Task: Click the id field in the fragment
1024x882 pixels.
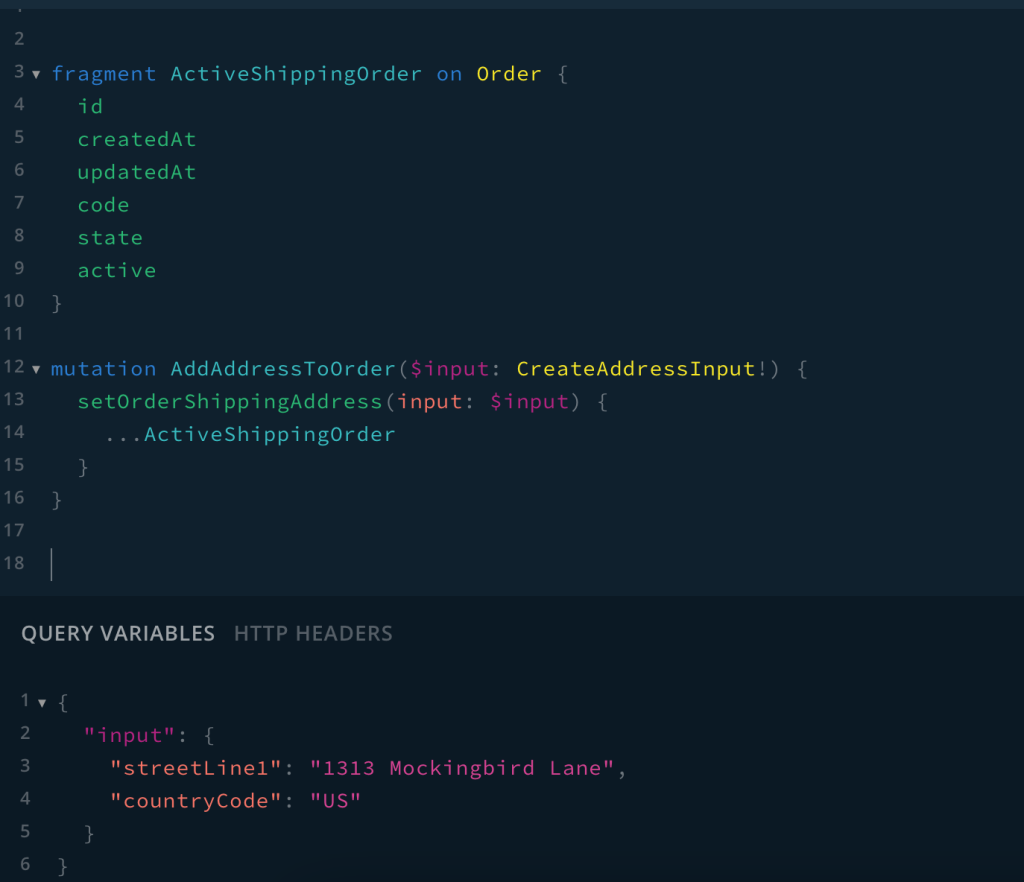Action: 90,106
